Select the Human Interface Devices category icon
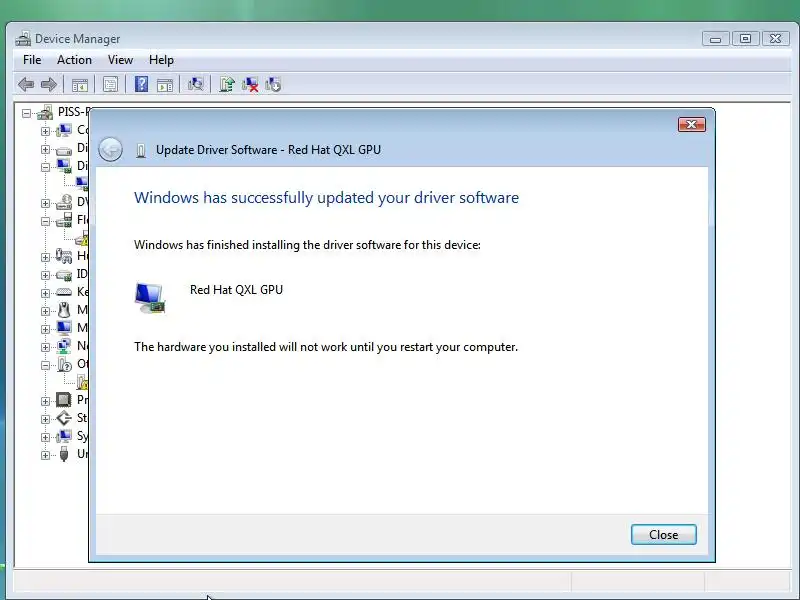Viewport: 800px width, 600px height. tap(64, 256)
